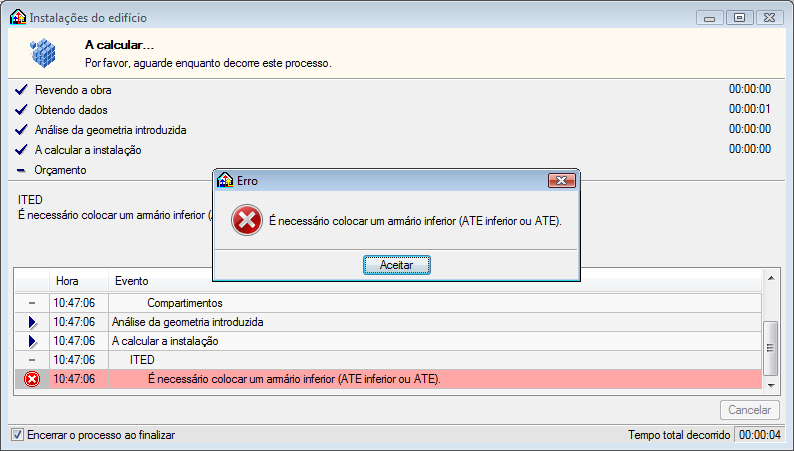Close the Erro dialog with red X

pyautogui.click(x=562, y=180)
